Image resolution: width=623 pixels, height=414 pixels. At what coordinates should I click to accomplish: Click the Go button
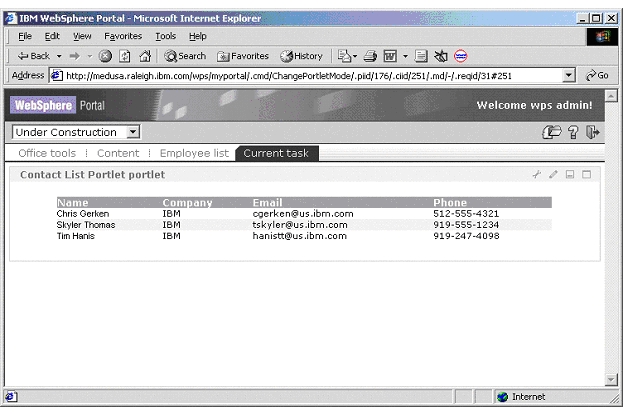[x=597, y=75]
